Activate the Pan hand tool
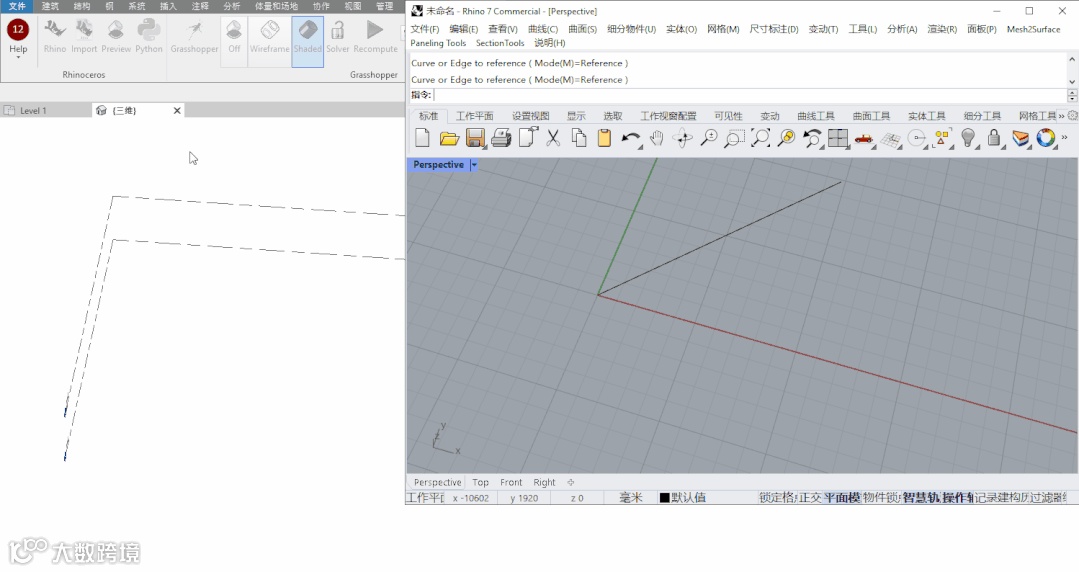 [x=656, y=138]
